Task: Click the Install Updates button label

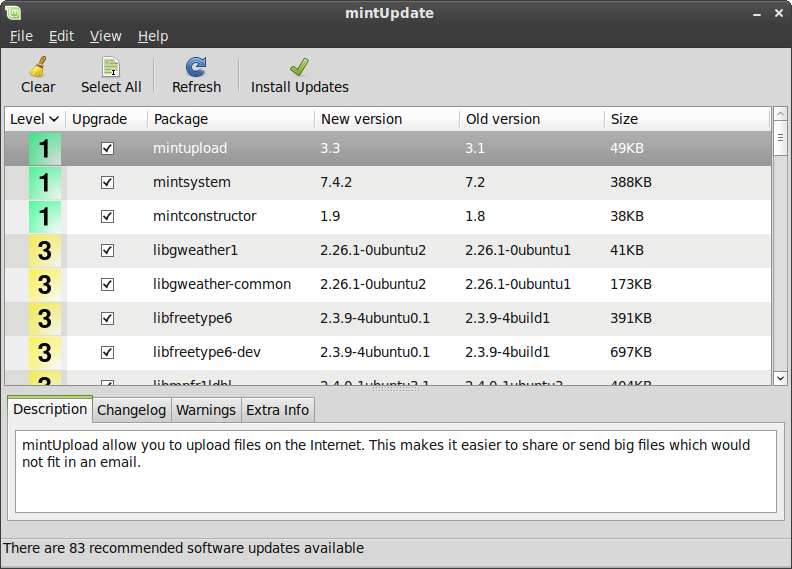Action: (x=300, y=87)
